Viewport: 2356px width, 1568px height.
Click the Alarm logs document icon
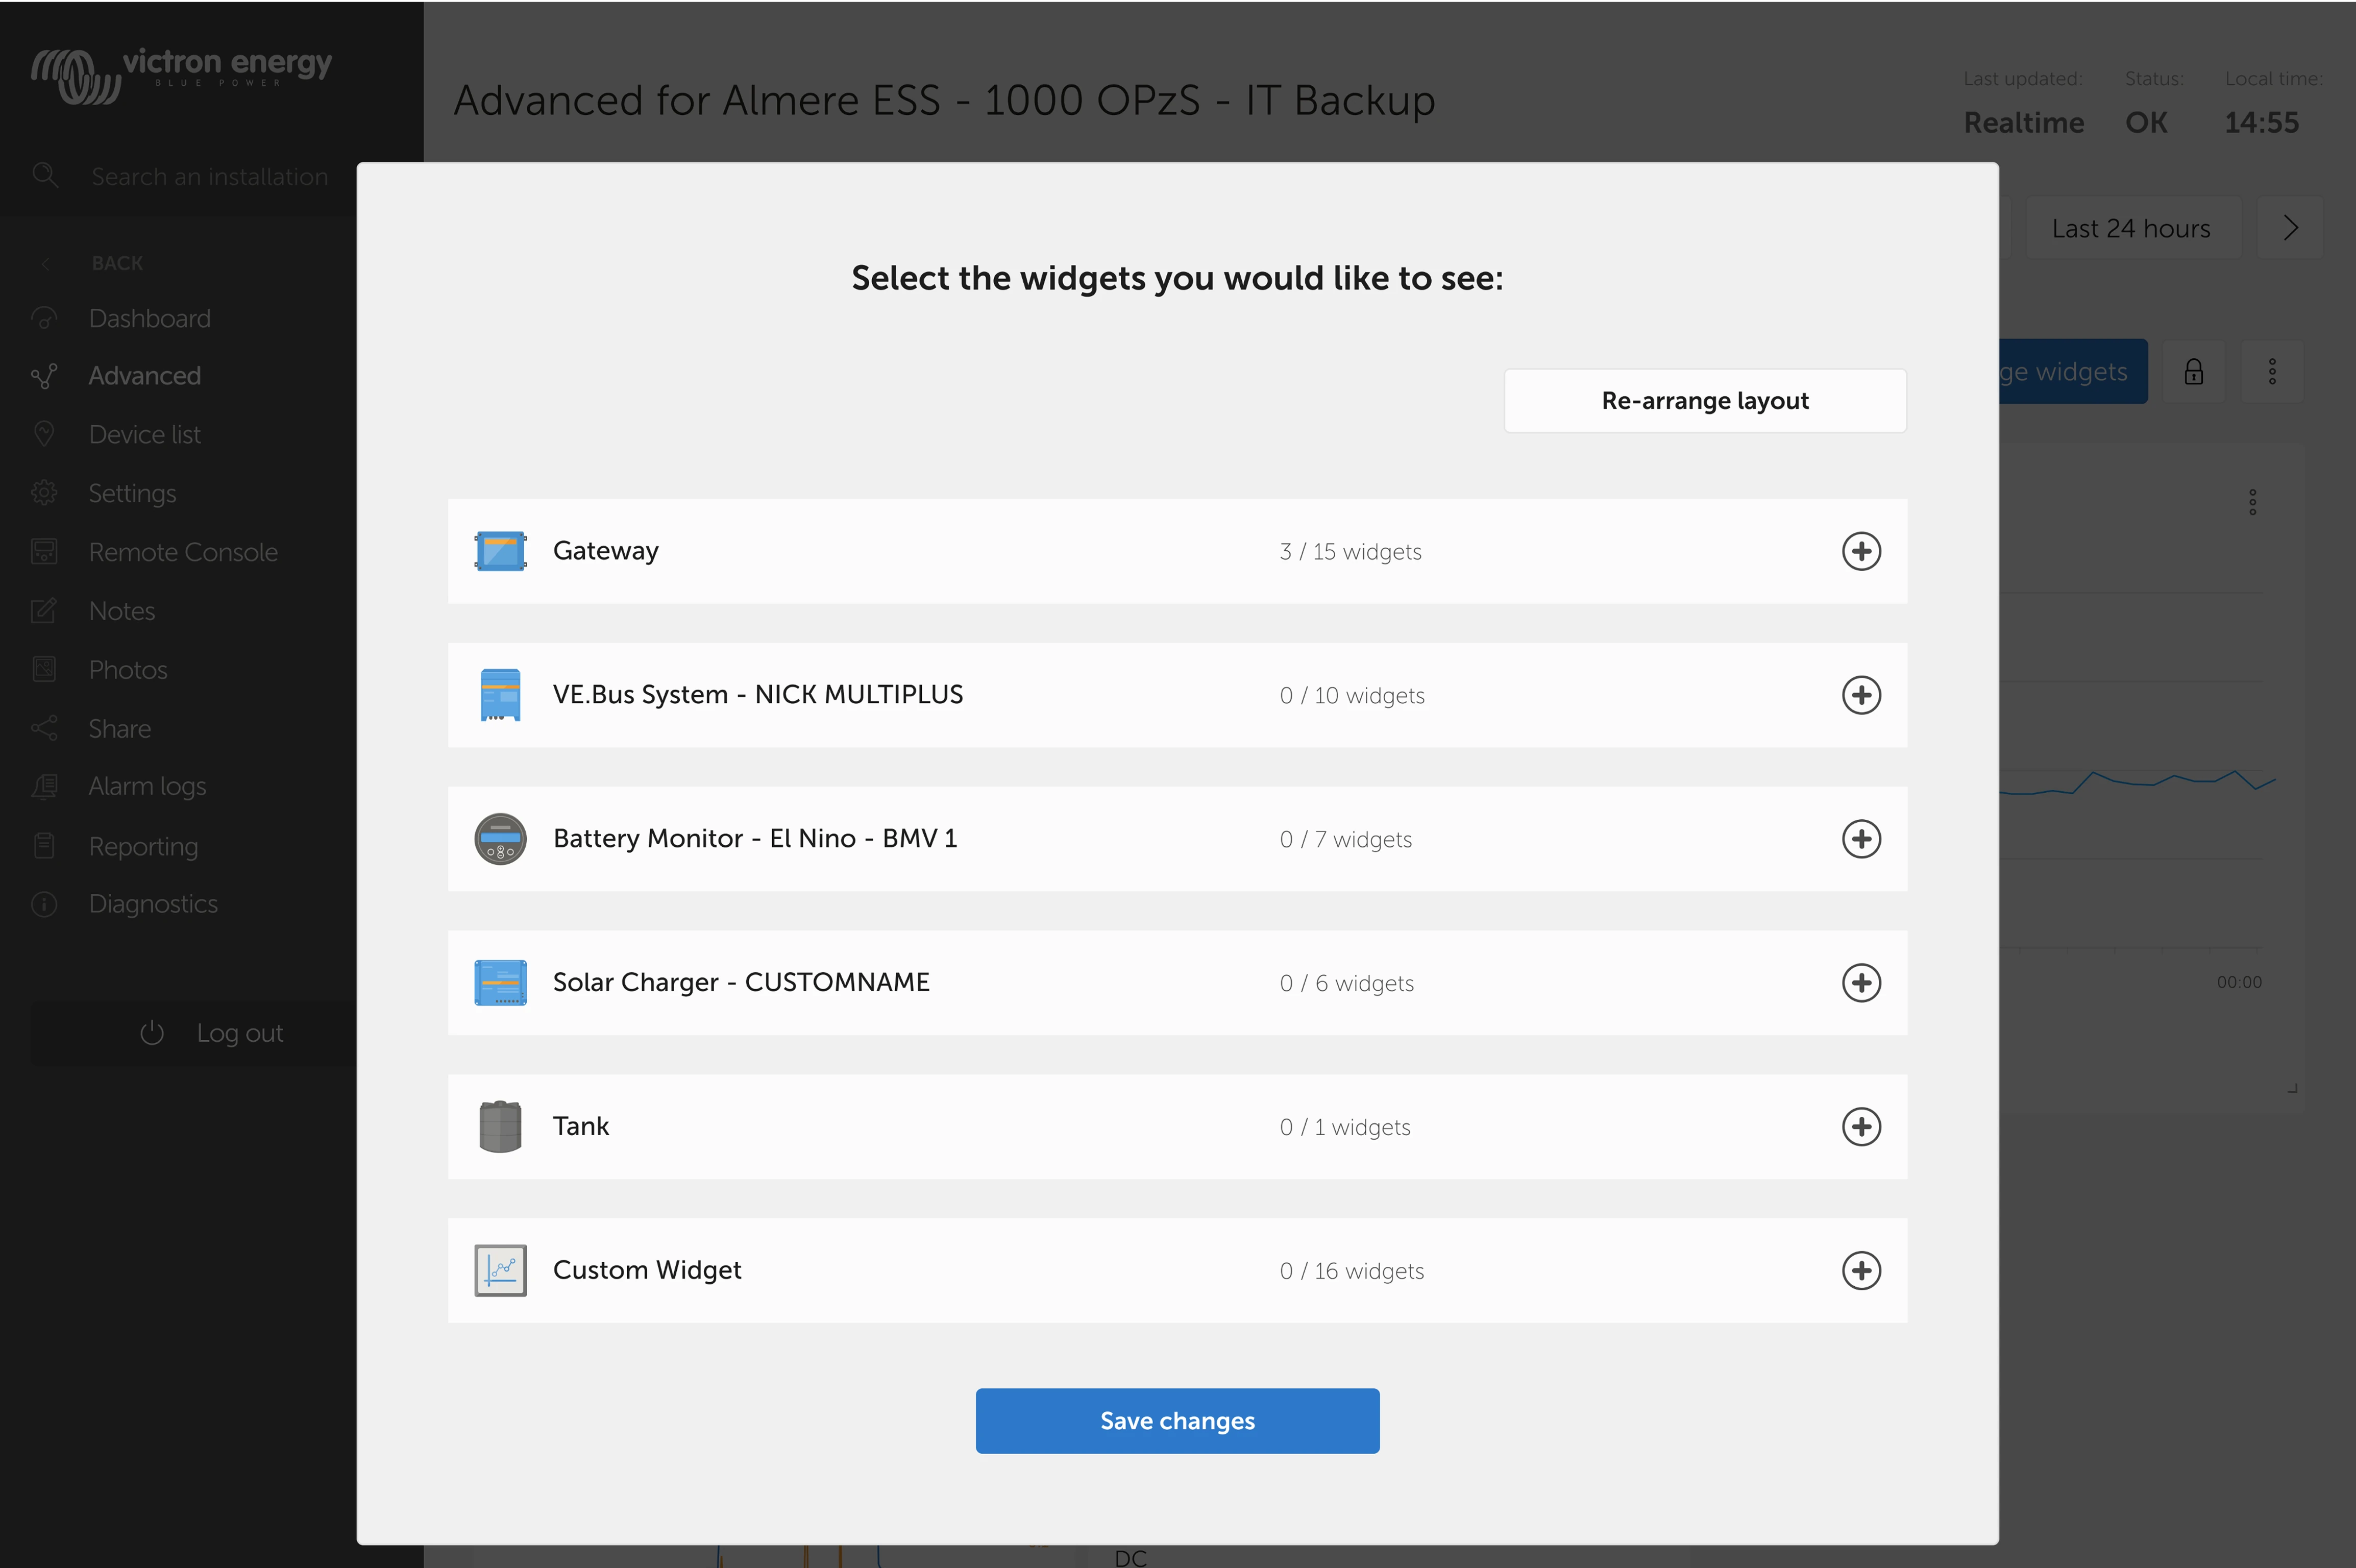pyautogui.click(x=44, y=787)
